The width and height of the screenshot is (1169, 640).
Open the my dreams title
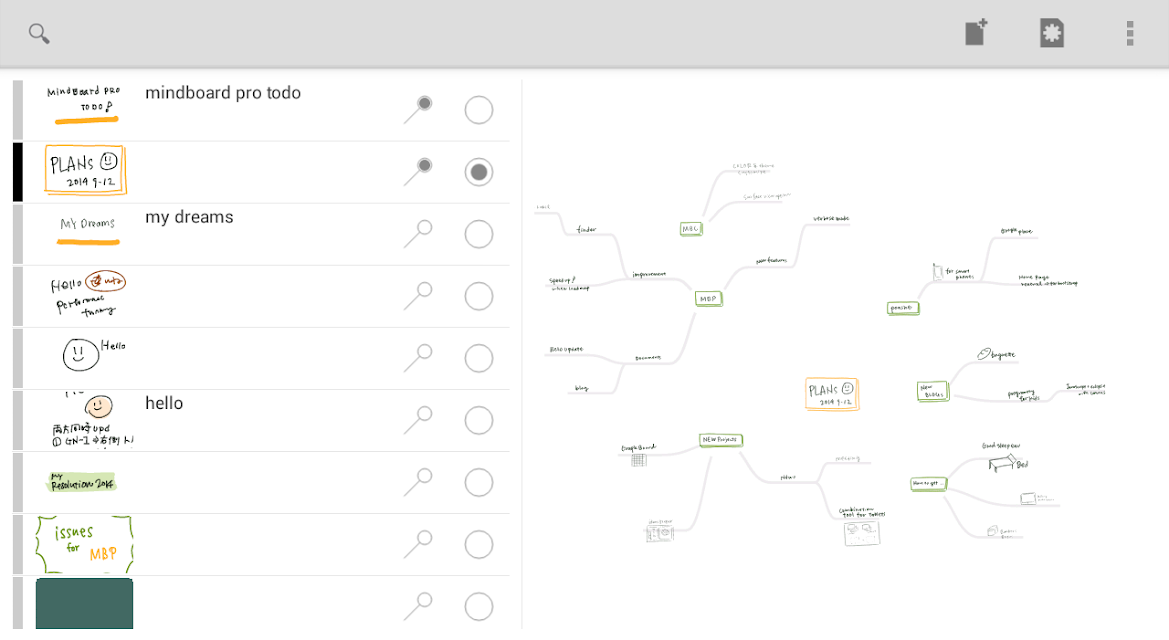point(189,217)
